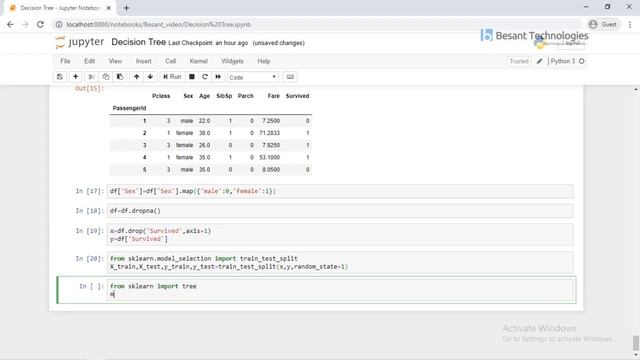Open the Edit menu
640x360 pixels.
click(x=89, y=61)
